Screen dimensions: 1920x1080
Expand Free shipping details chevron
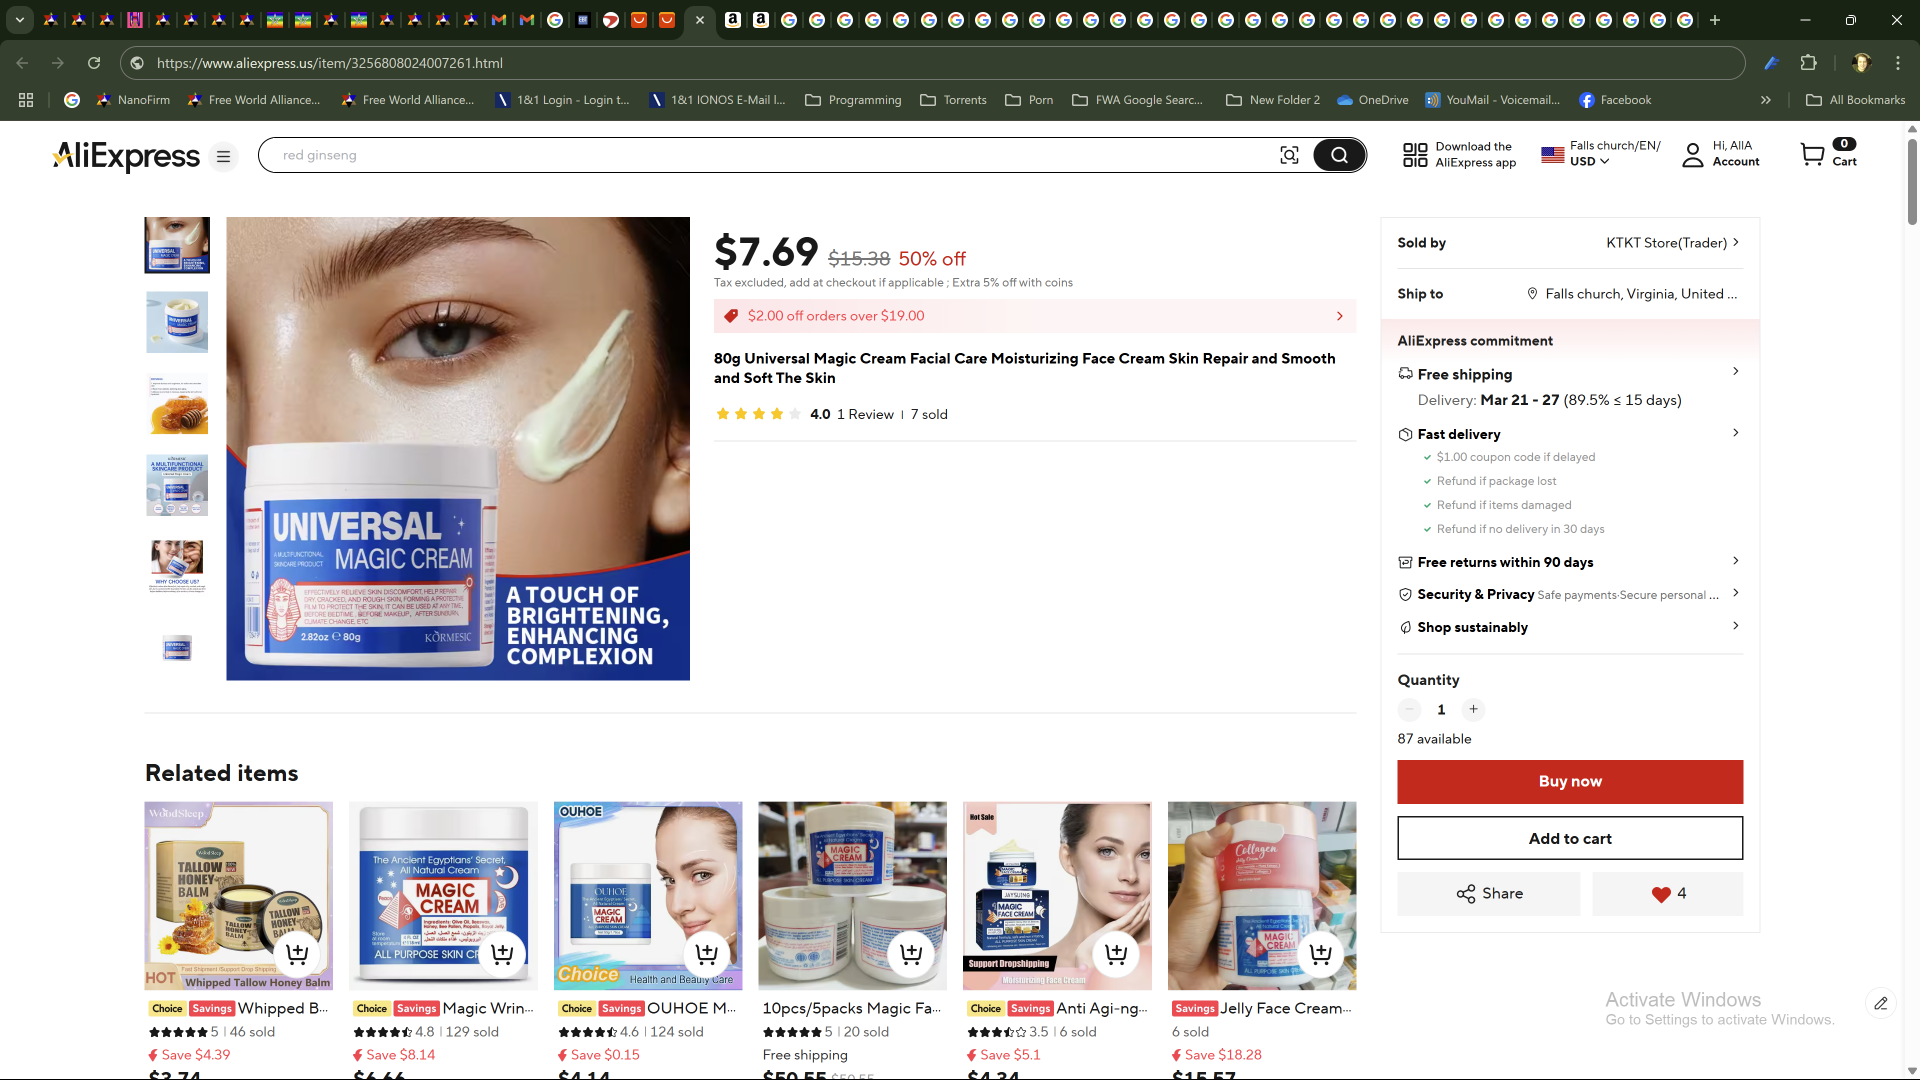click(1735, 372)
